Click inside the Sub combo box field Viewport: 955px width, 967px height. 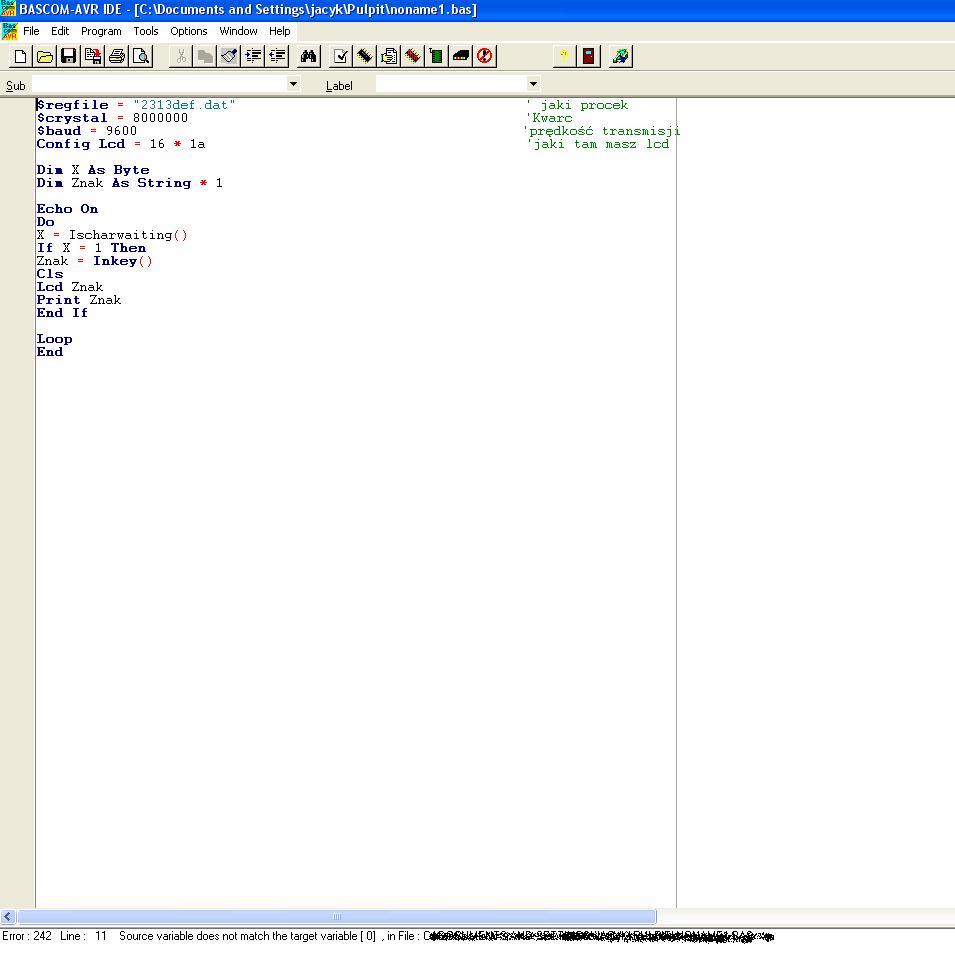point(159,84)
